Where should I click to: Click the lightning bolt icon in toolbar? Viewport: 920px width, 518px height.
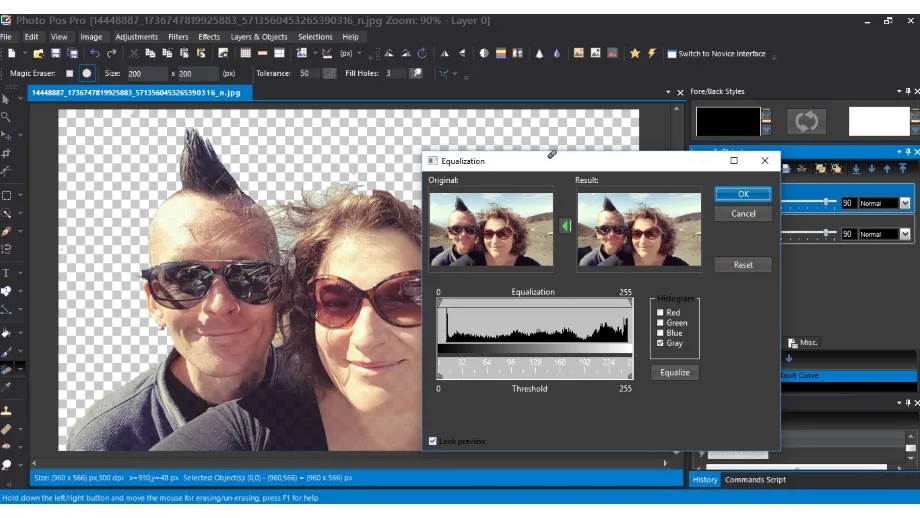pos(651,54)
